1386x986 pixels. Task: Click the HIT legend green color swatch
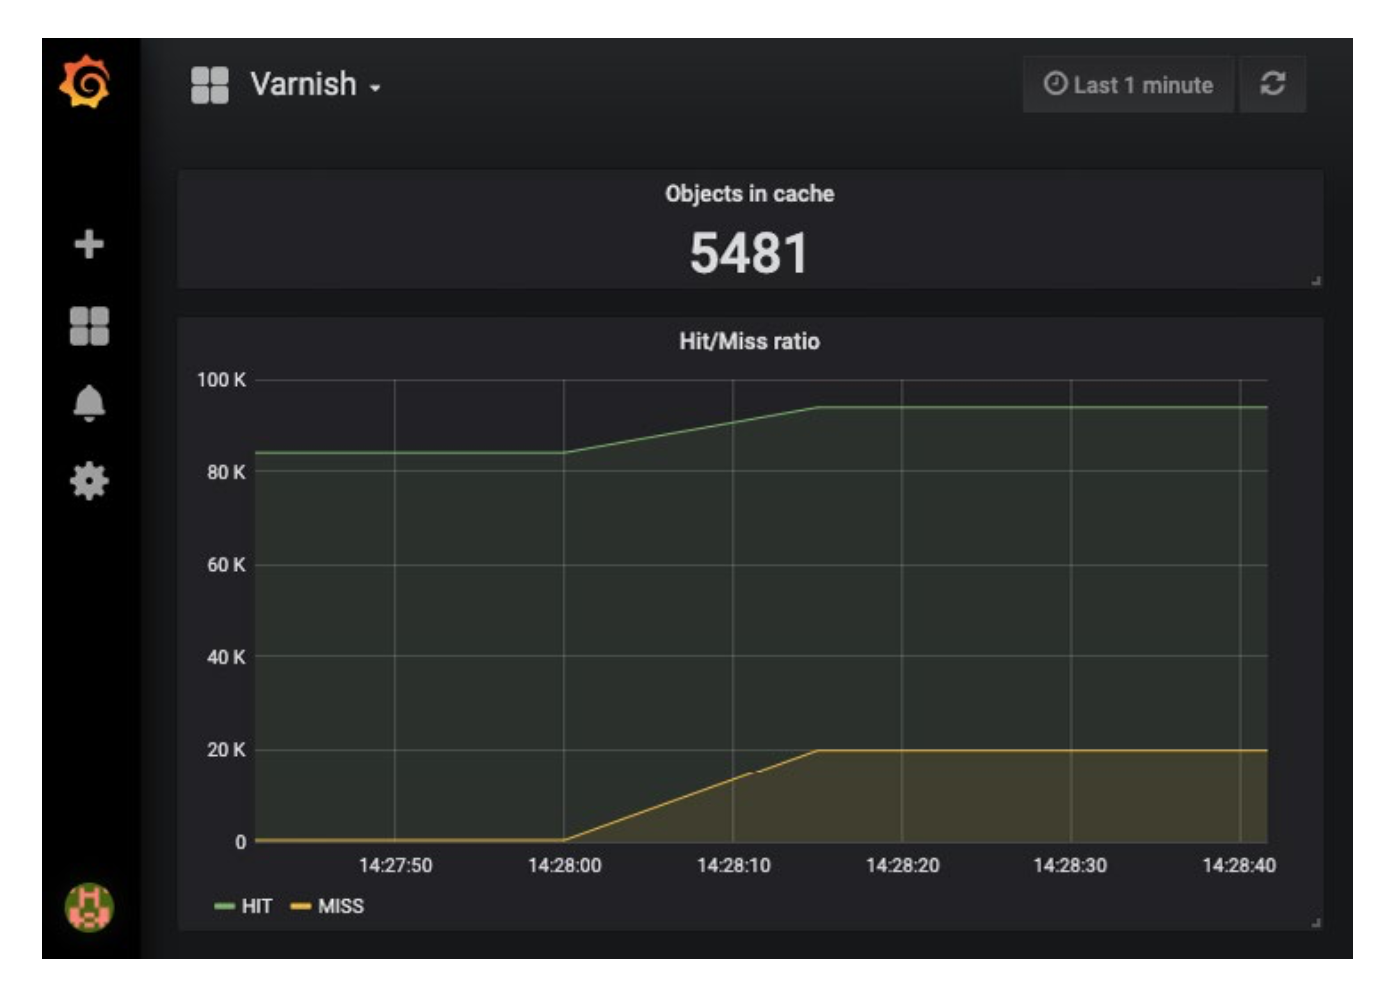(224, 907)
